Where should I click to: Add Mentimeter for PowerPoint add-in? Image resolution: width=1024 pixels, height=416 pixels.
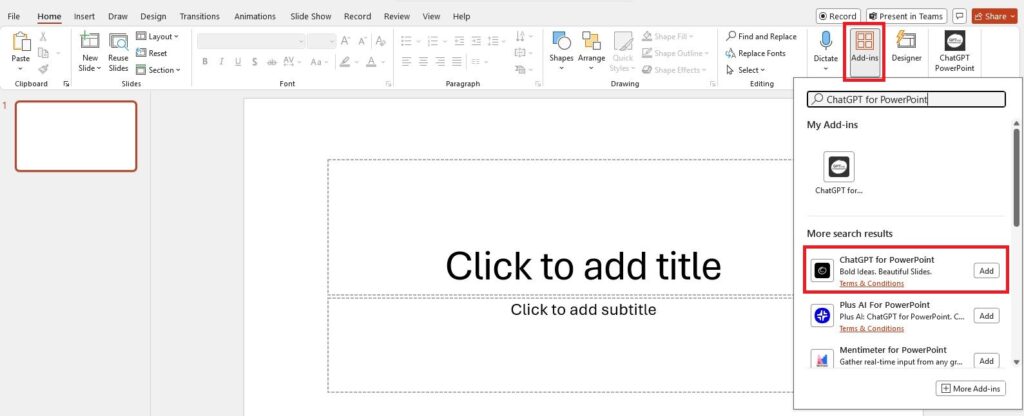pos(986,360)
